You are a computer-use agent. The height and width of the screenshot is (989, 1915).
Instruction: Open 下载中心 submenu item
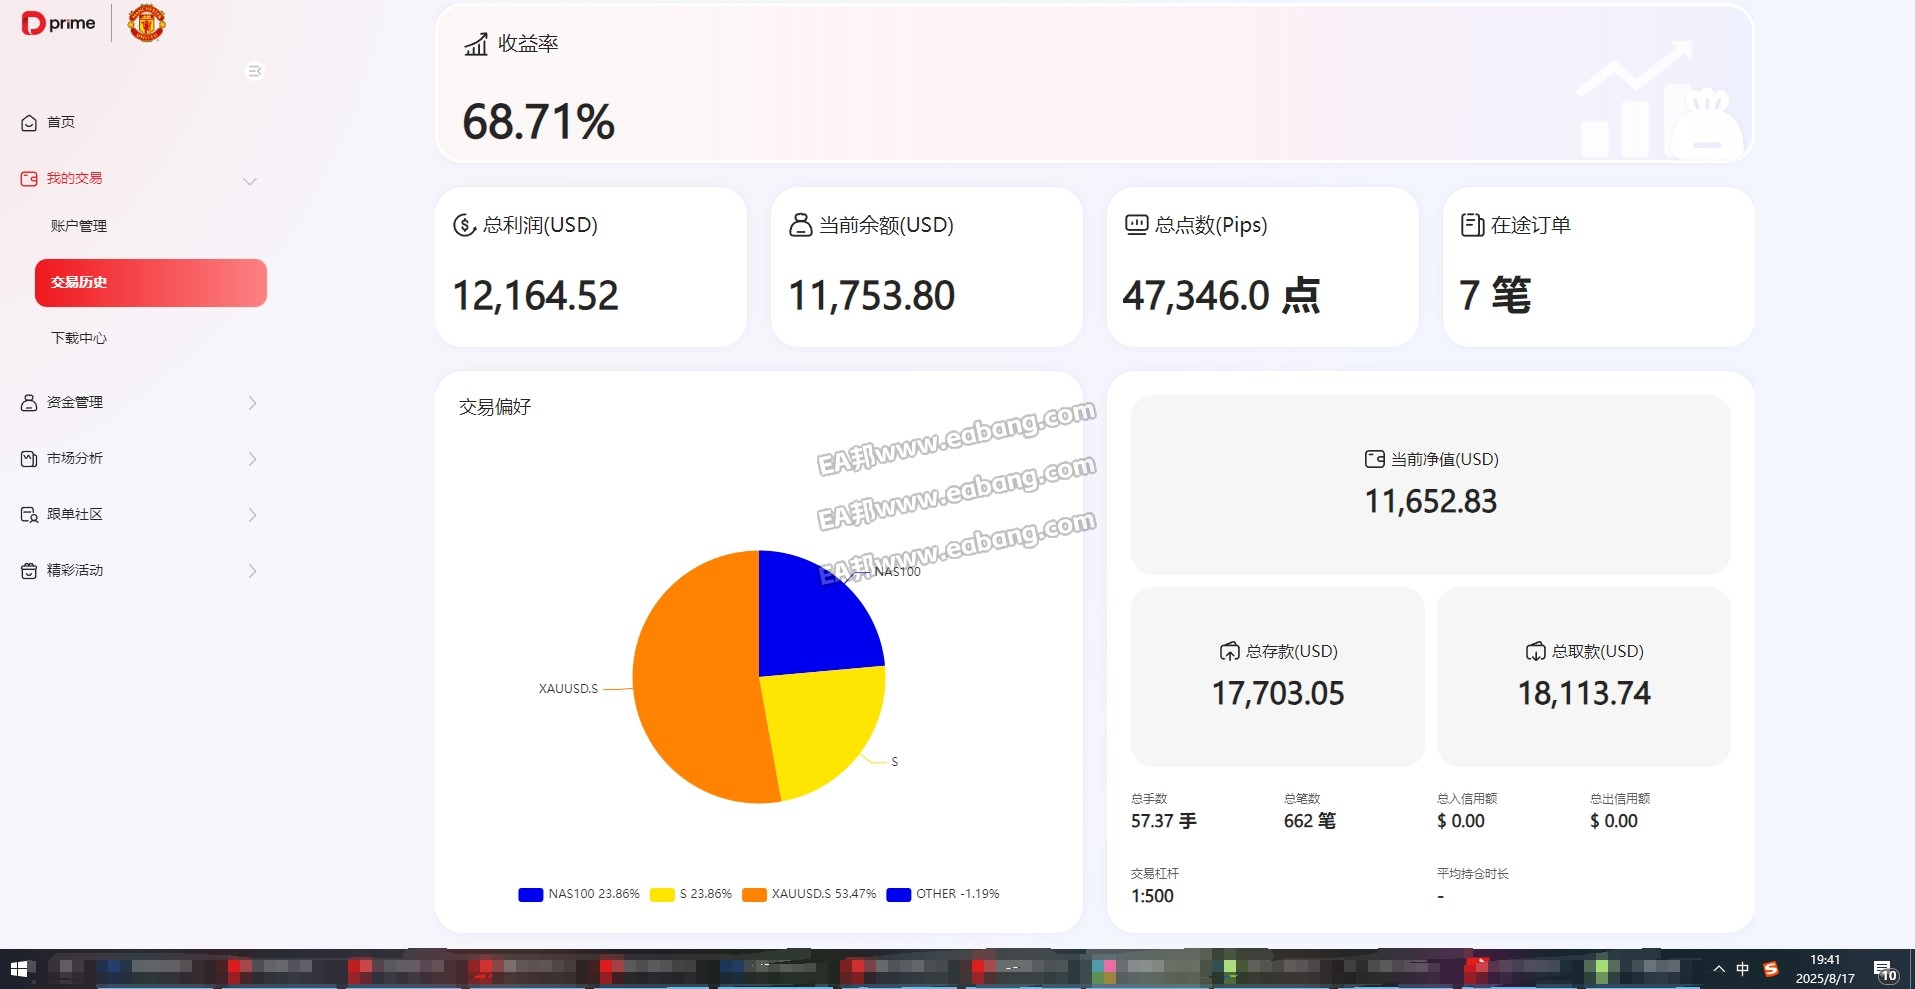(x=79, y=338)
